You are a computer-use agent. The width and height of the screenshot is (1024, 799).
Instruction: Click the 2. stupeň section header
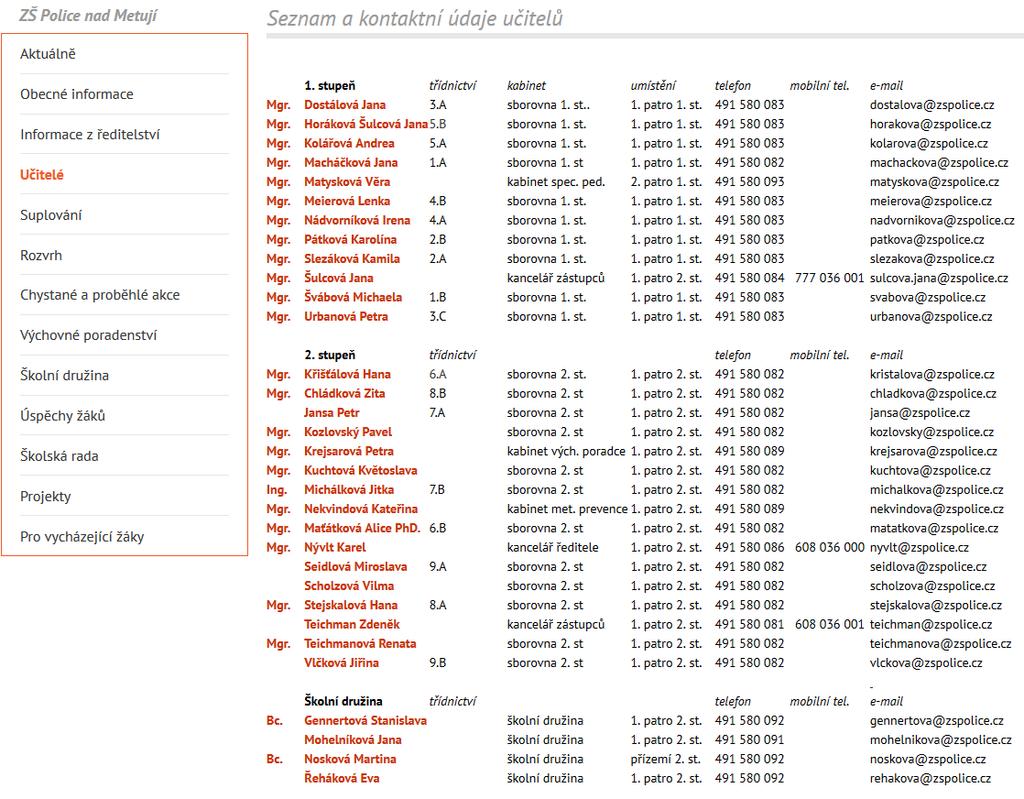(x=330, y=355)
